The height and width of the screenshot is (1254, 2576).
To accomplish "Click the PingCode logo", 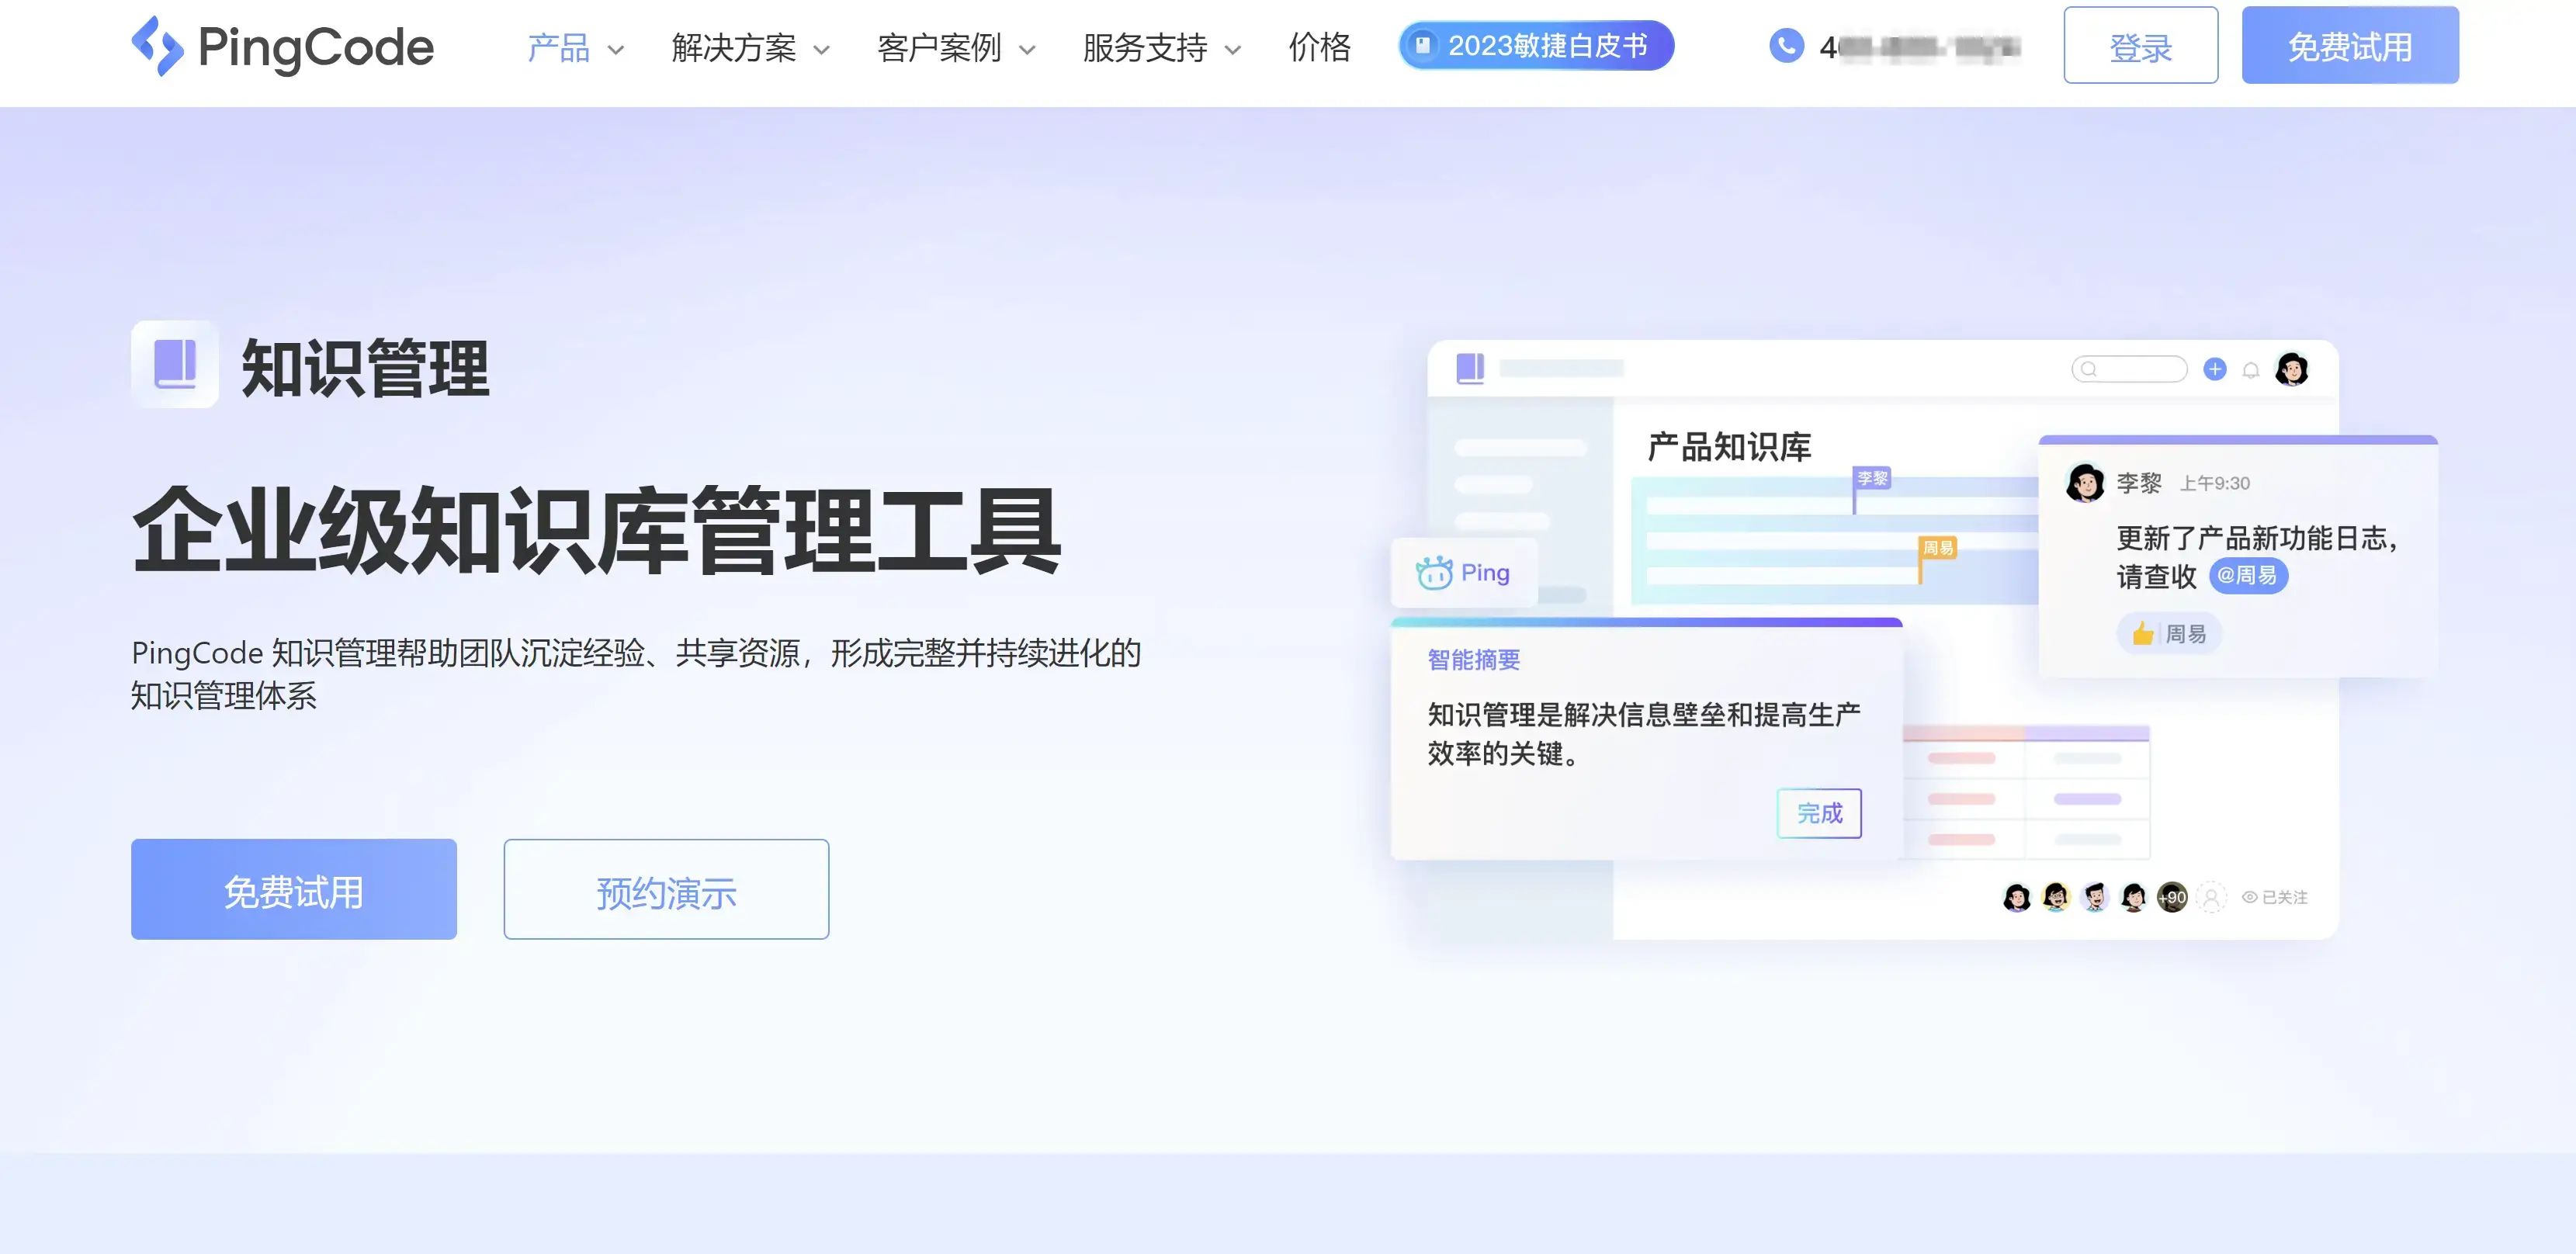I will tap(283, 45).
